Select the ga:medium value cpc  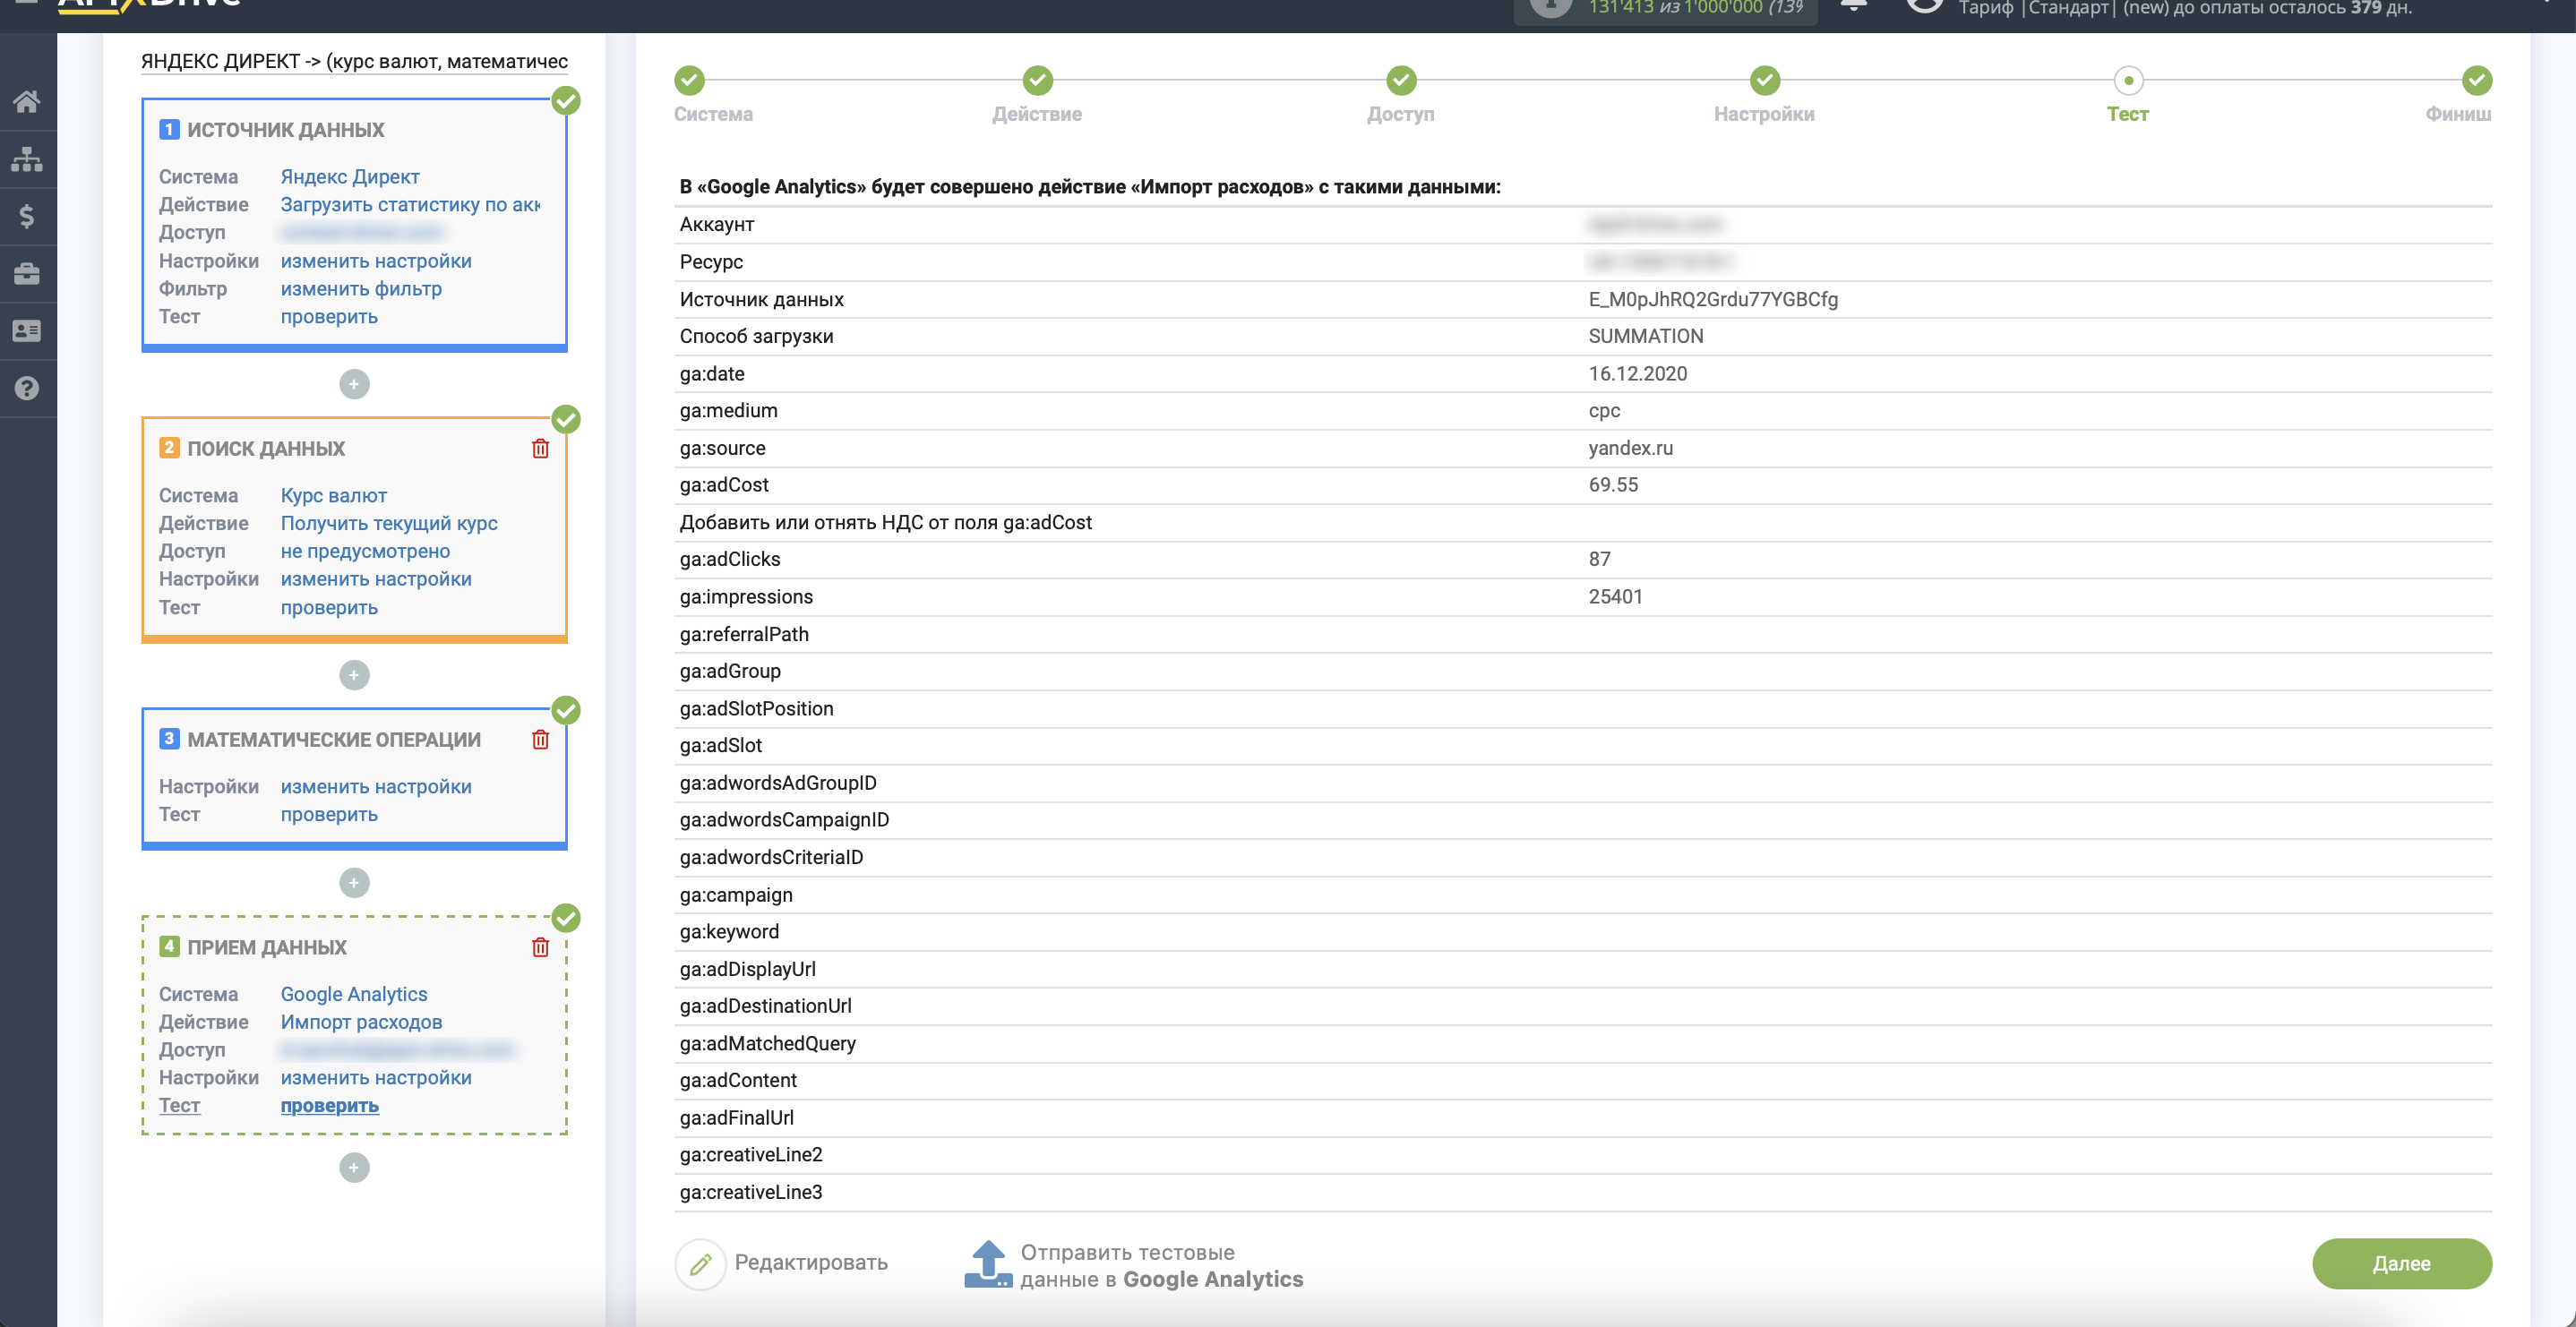pos(1604,410)
